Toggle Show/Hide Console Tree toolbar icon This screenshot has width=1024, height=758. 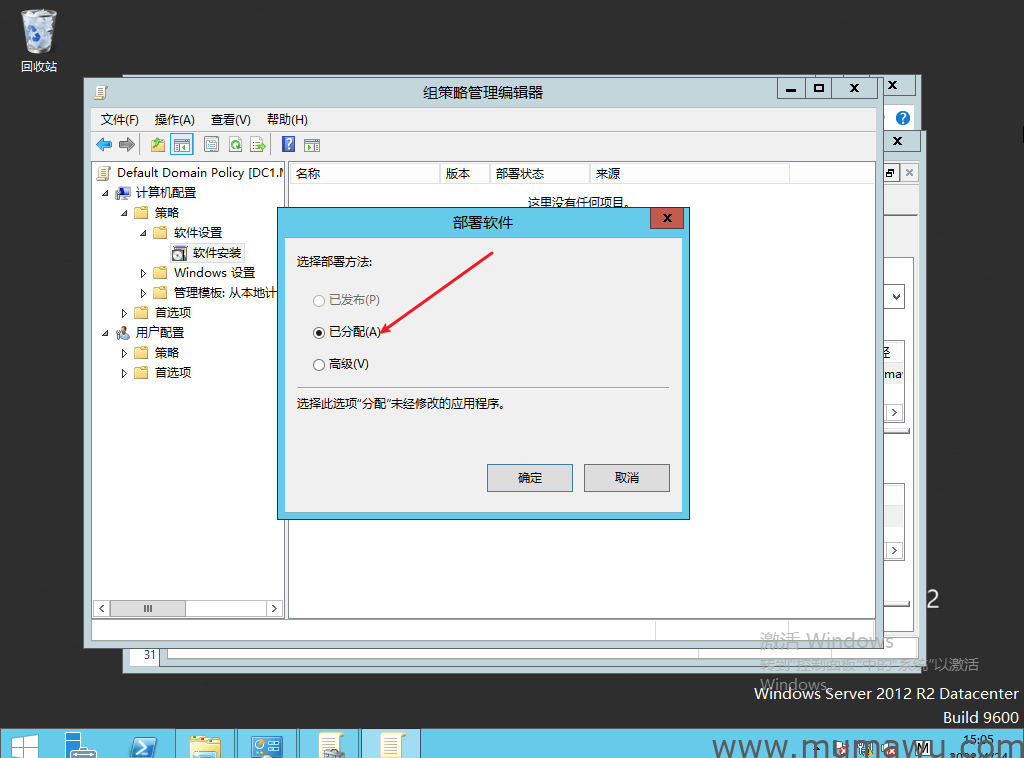pyautogui.click(x=181, y=144)
